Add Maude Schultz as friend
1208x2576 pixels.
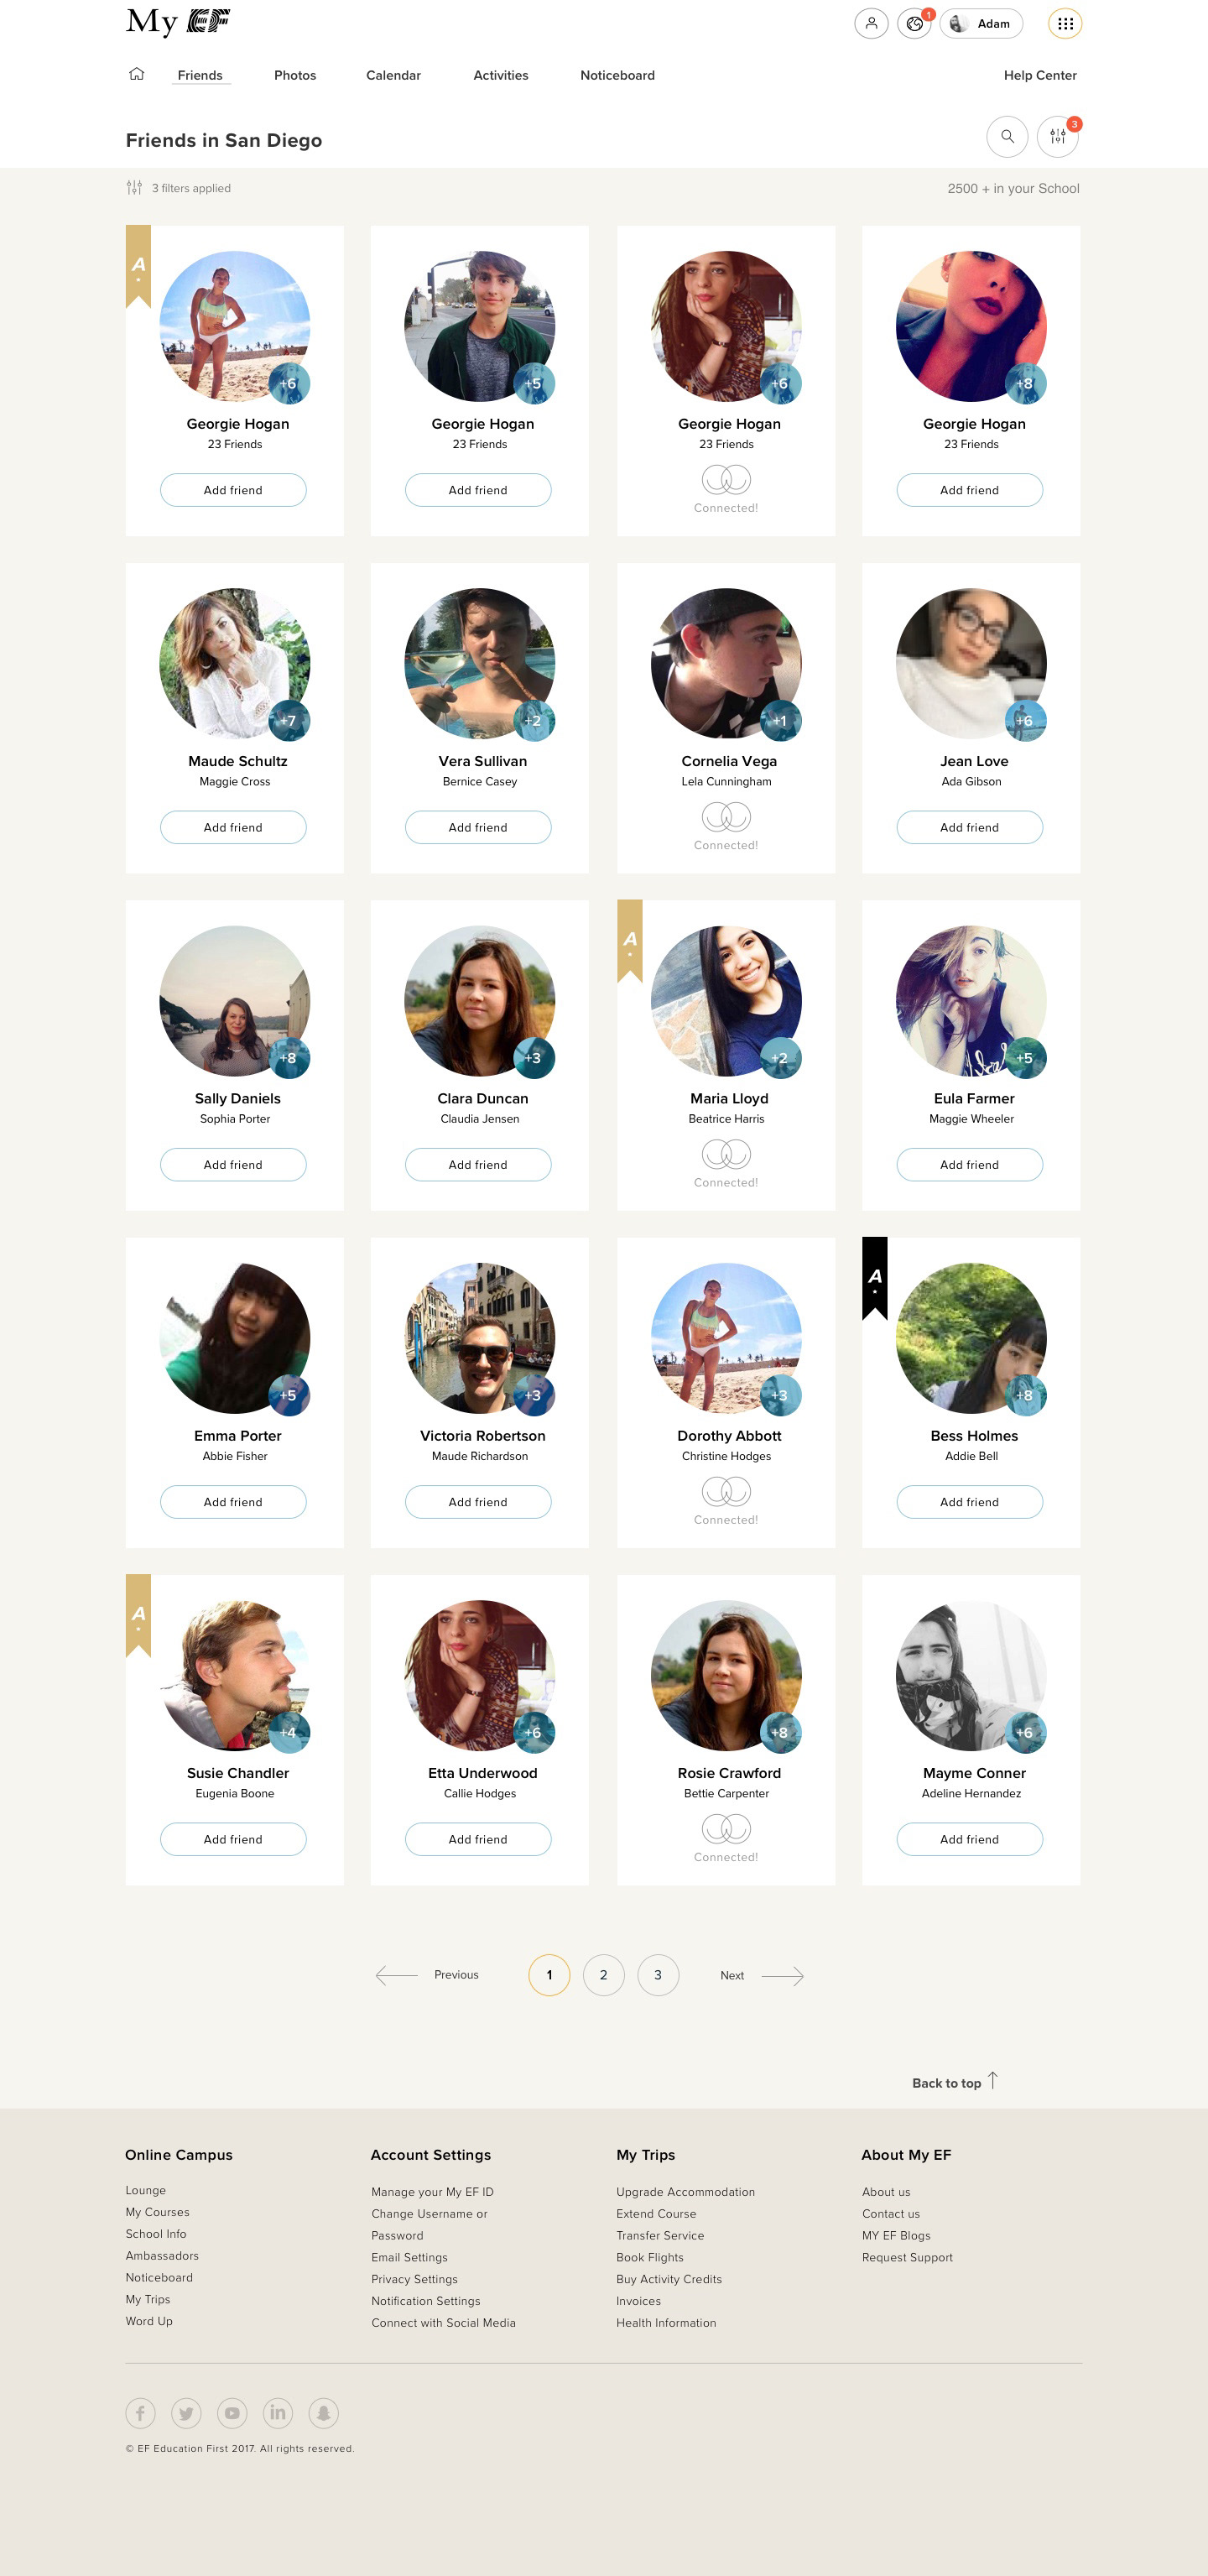tap(233, 827)
